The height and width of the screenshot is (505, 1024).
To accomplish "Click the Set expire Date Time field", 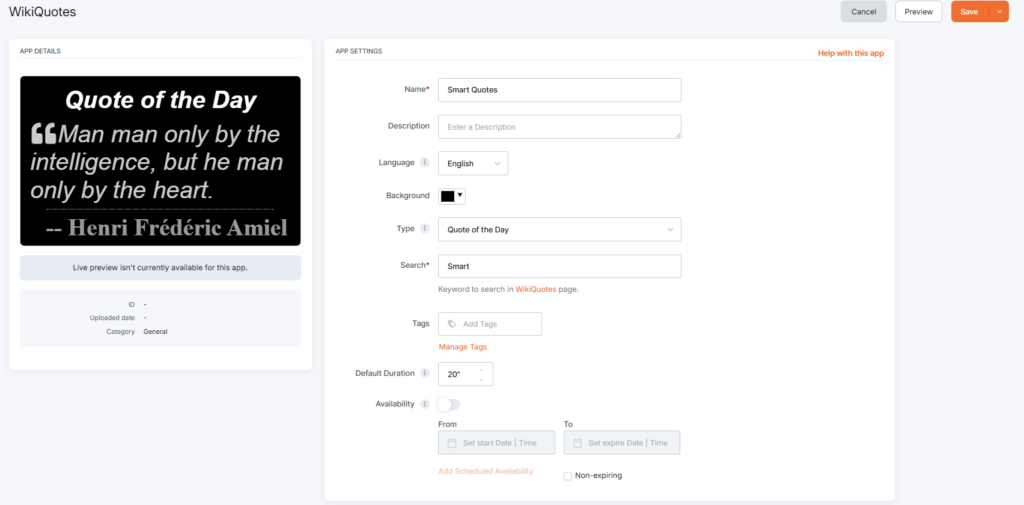I will click(622, 443).
